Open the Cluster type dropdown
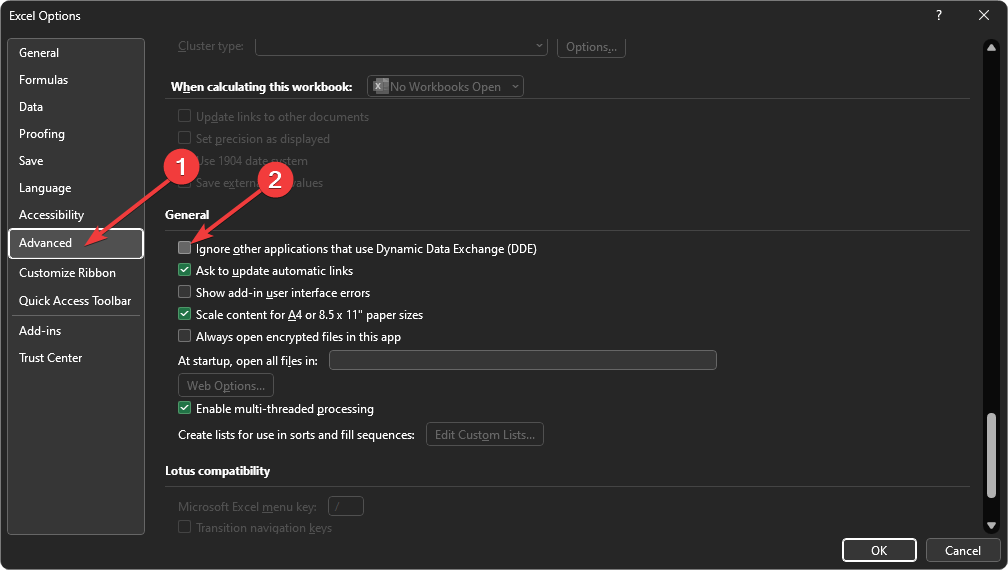Image resolution: width=1008 pixels, height=570 pixels. click(x=401, y=47)
